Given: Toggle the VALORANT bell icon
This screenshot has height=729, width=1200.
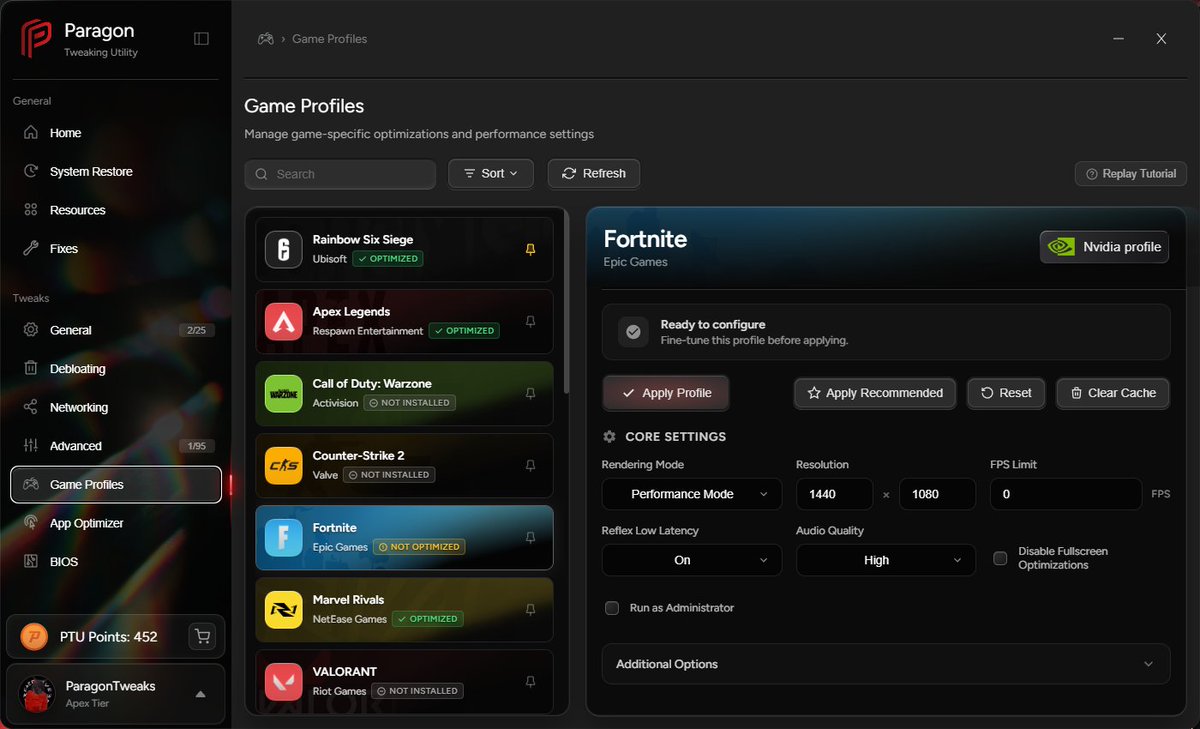Looking at the screenshot, I should pyautogui.click(x=531, y=682).
